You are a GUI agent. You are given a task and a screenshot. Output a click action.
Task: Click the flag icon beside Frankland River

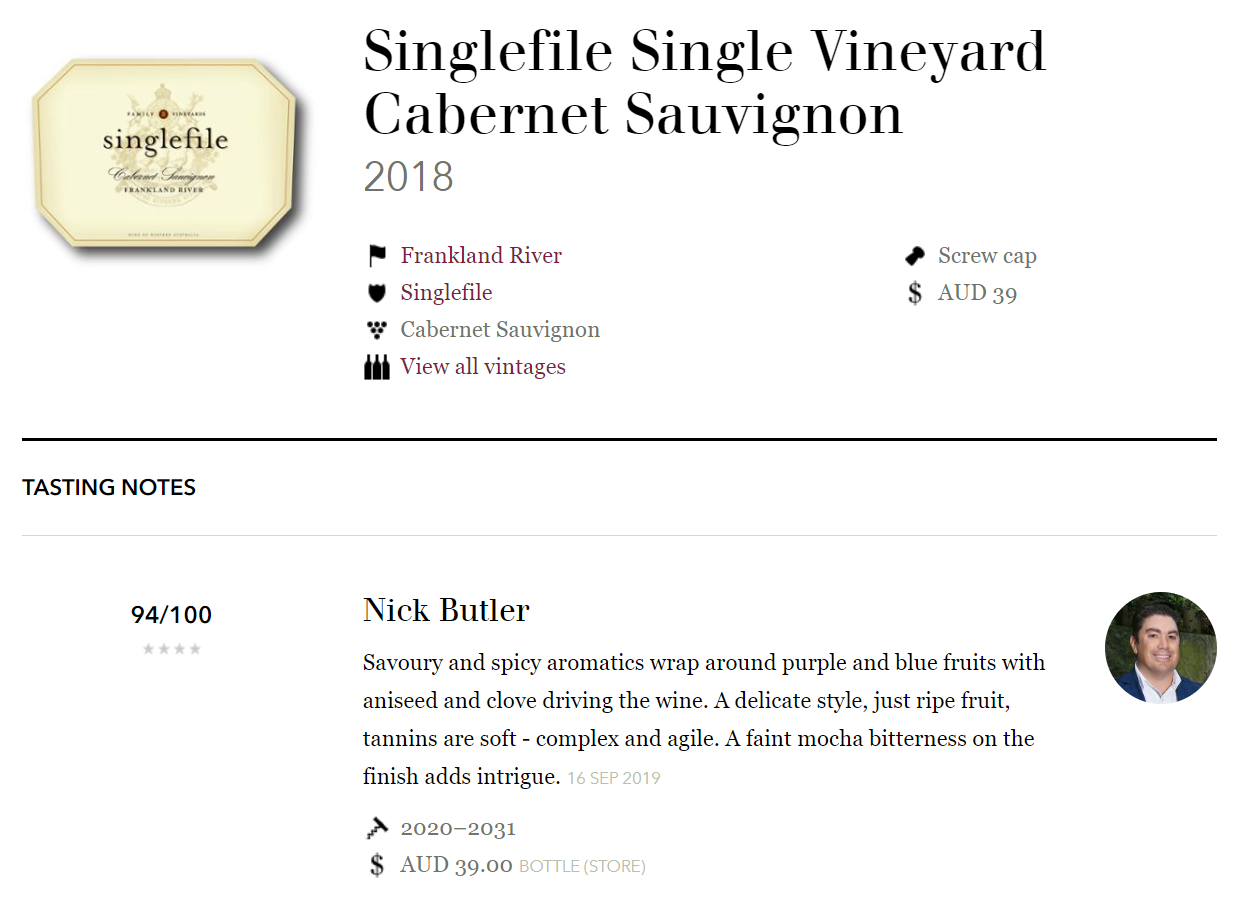click(376, 256)
